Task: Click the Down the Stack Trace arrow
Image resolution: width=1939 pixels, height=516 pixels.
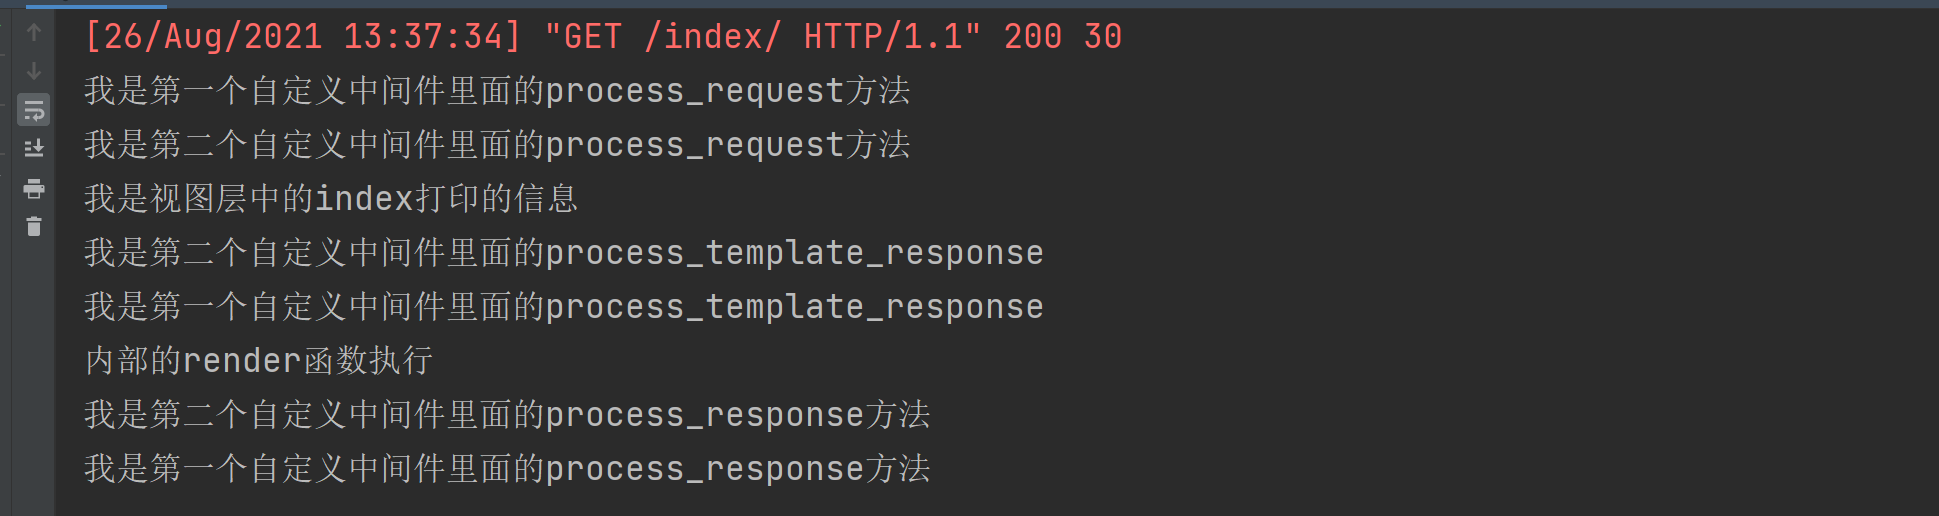Action: pos(34,71)
